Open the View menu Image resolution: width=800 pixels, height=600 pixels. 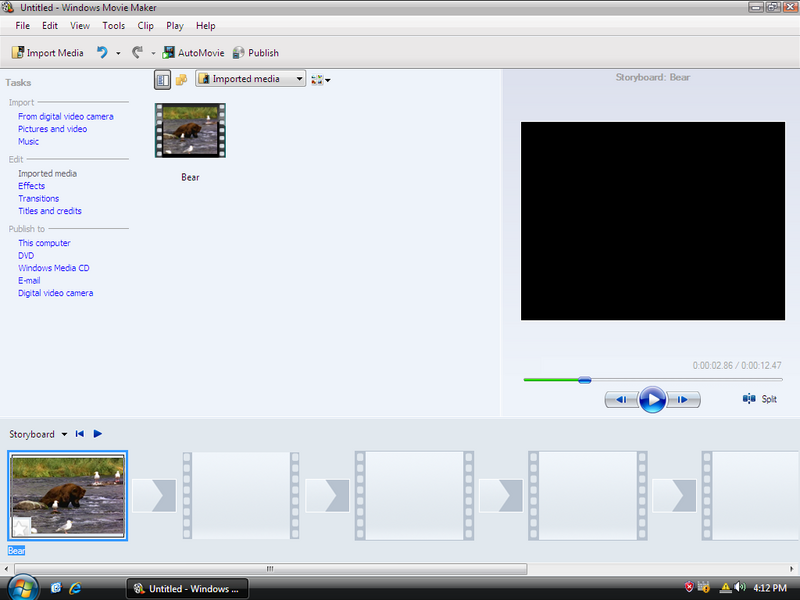click(80, 26)
